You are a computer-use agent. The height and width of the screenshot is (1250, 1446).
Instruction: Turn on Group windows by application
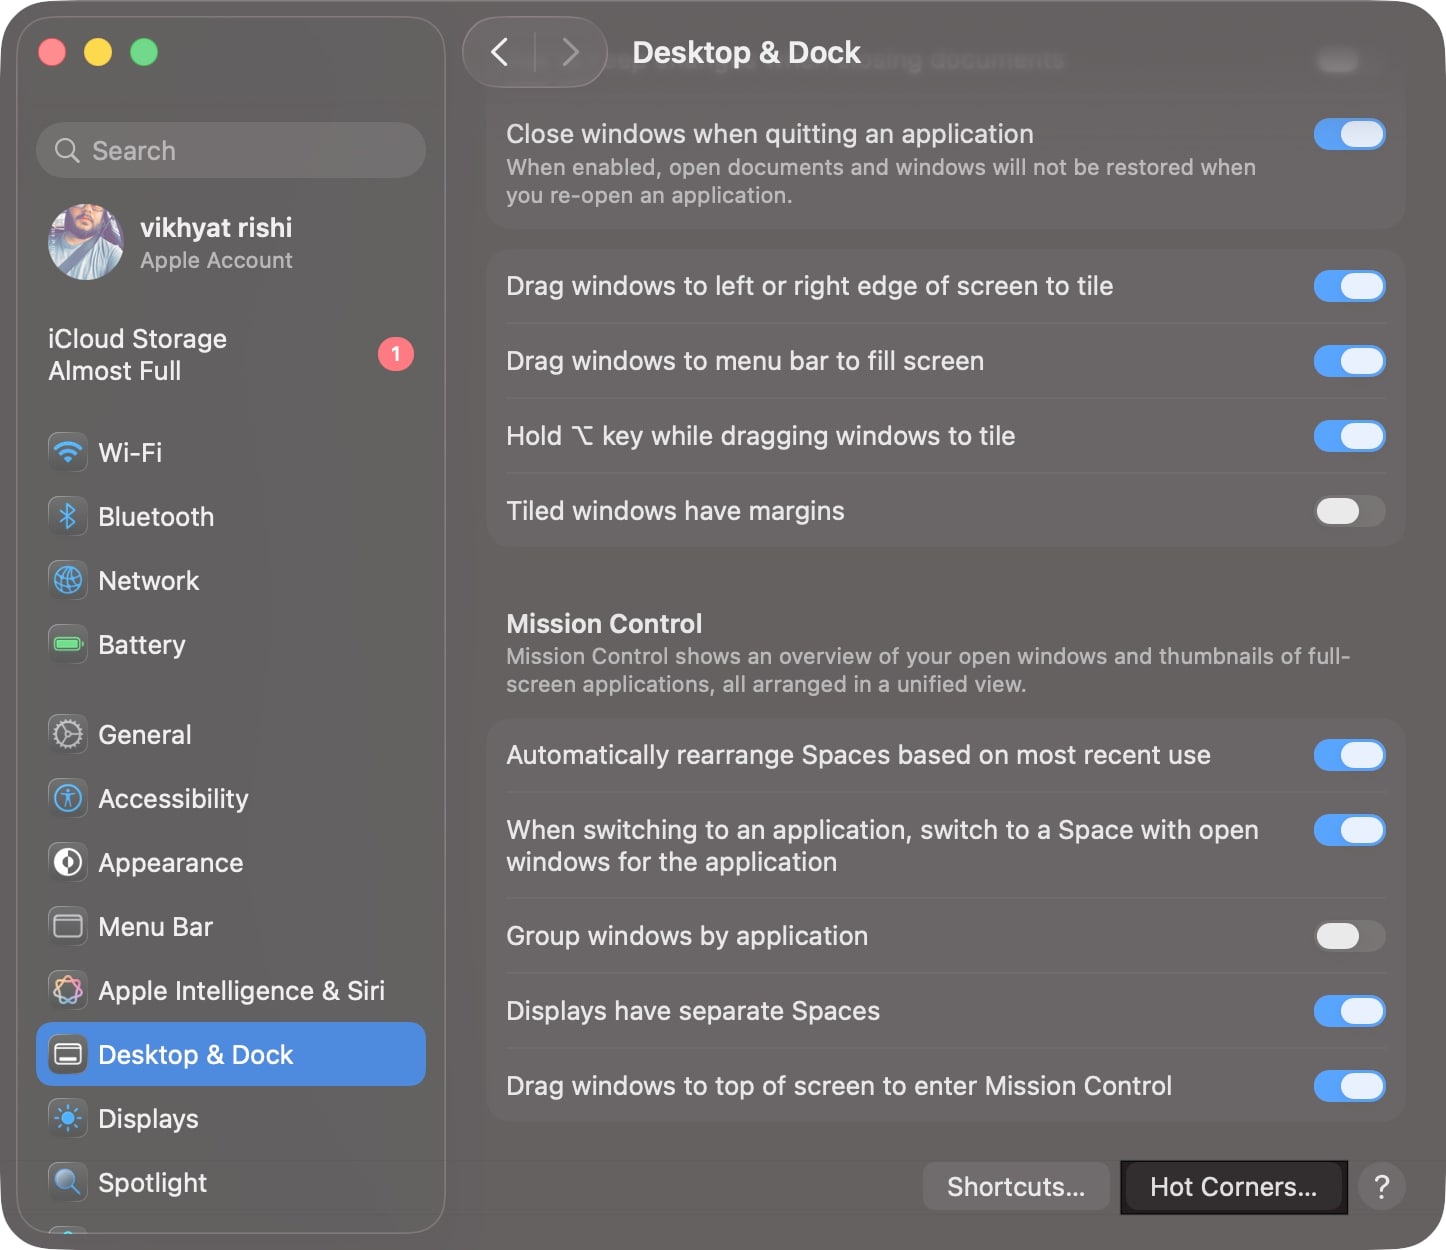click(1347, 936)
